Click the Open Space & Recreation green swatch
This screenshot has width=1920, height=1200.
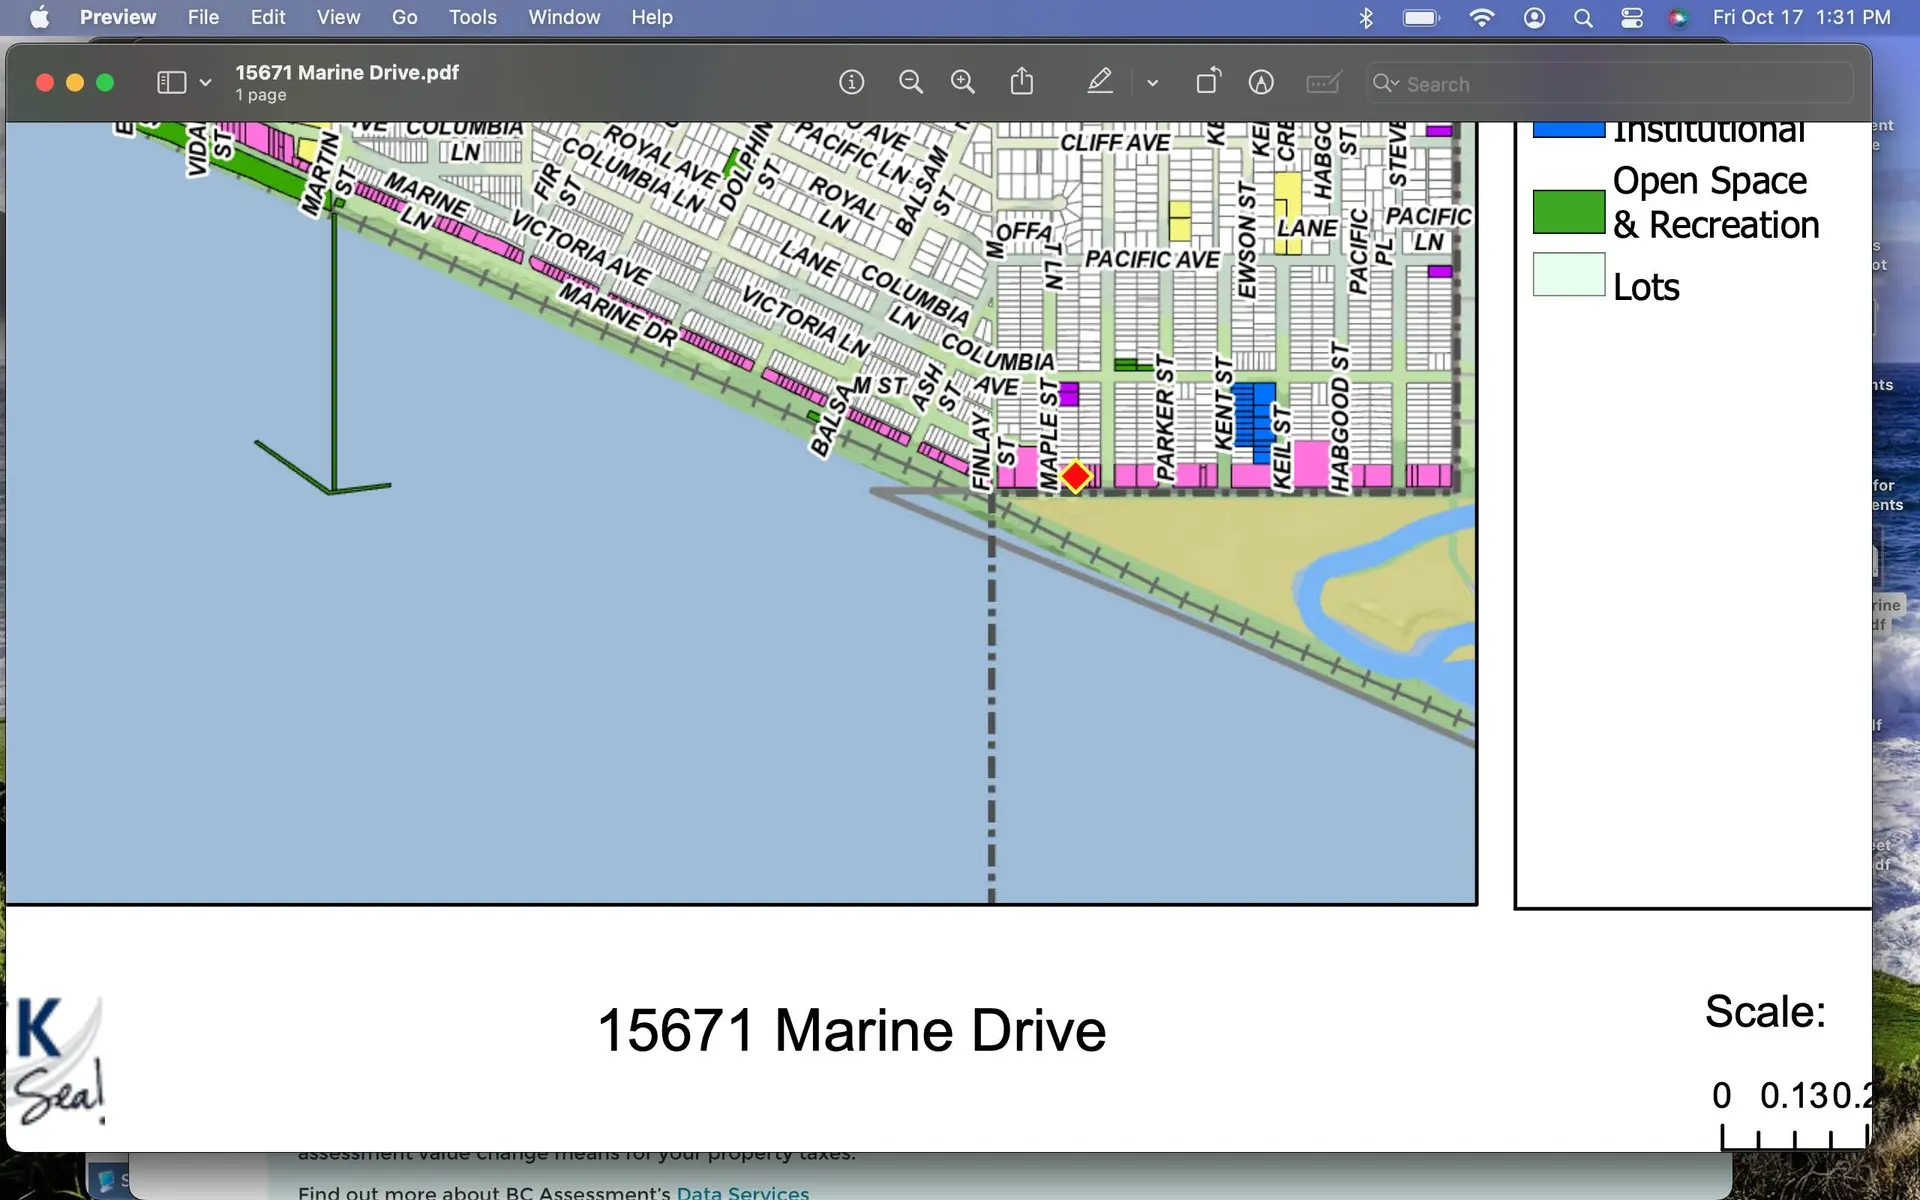pos(1568,212)
